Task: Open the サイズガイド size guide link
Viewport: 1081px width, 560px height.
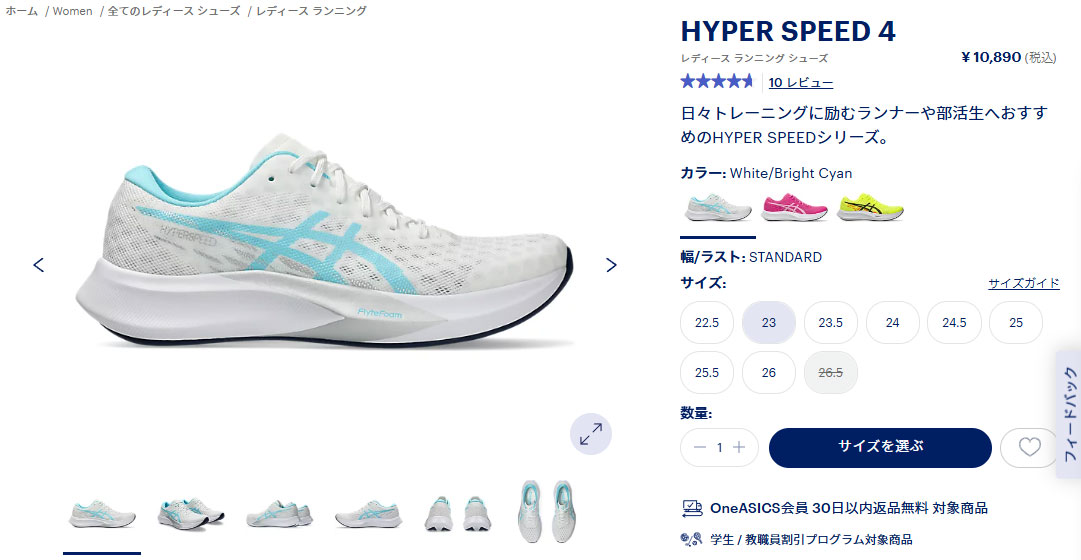Action: (1024, 283)
